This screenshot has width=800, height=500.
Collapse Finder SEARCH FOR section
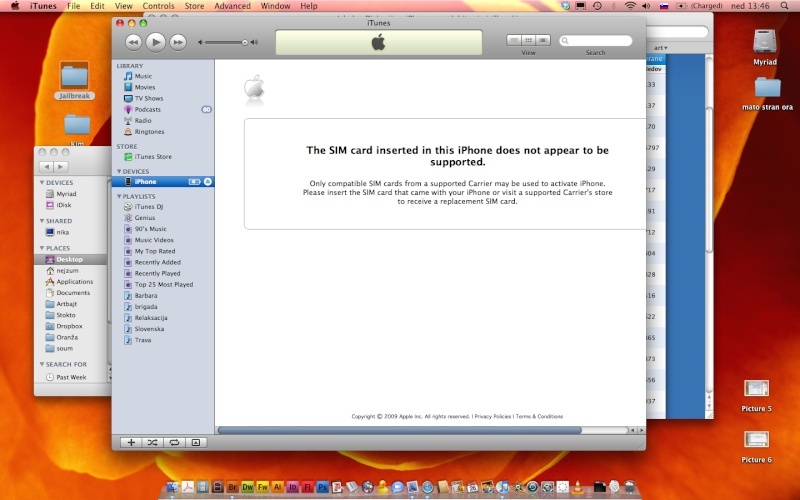(x=42, y=364)
